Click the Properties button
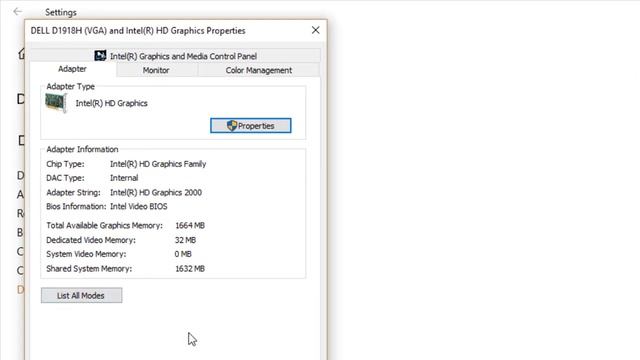 (x=251, y=126)
